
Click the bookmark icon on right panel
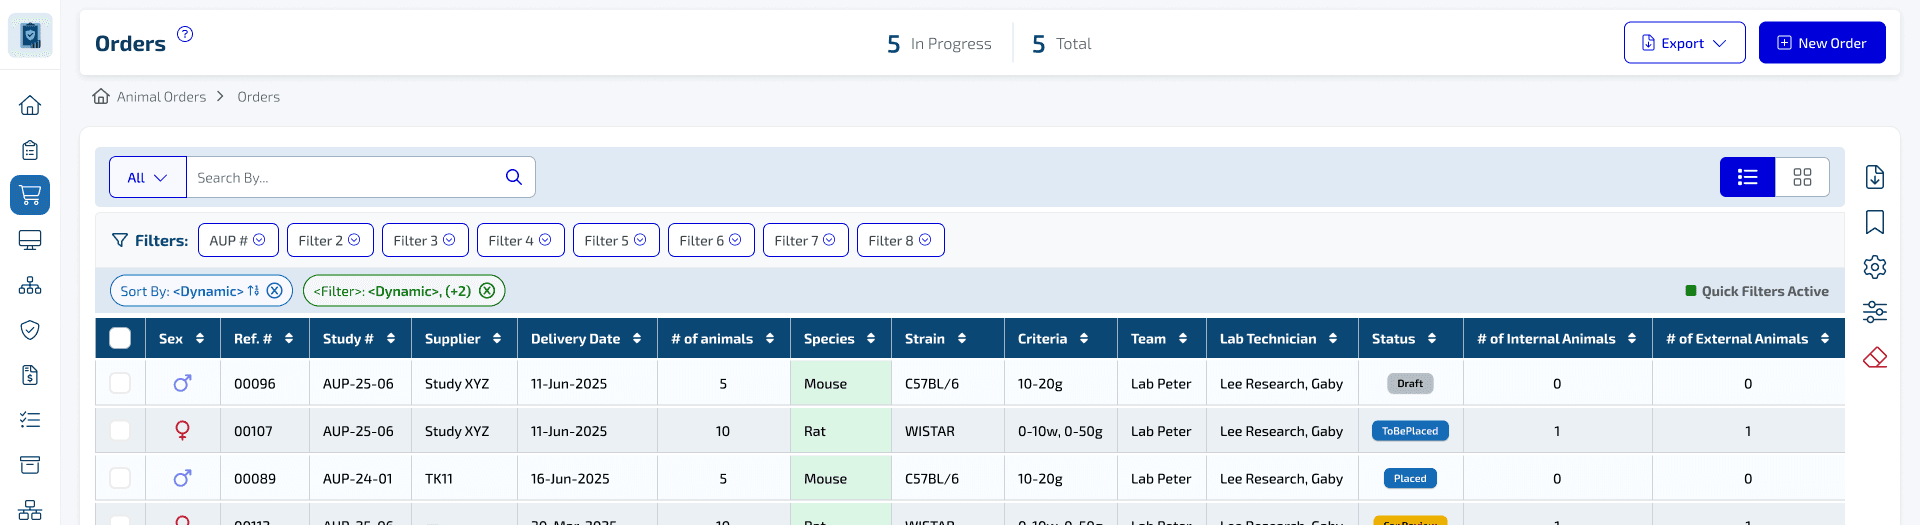[x=1875, y=222]
